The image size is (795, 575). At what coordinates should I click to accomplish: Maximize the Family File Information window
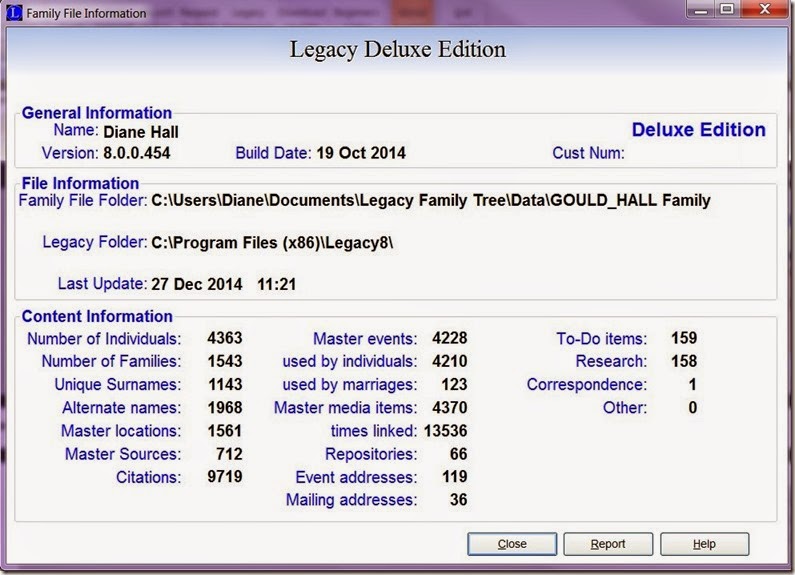(x=727, y=9)
